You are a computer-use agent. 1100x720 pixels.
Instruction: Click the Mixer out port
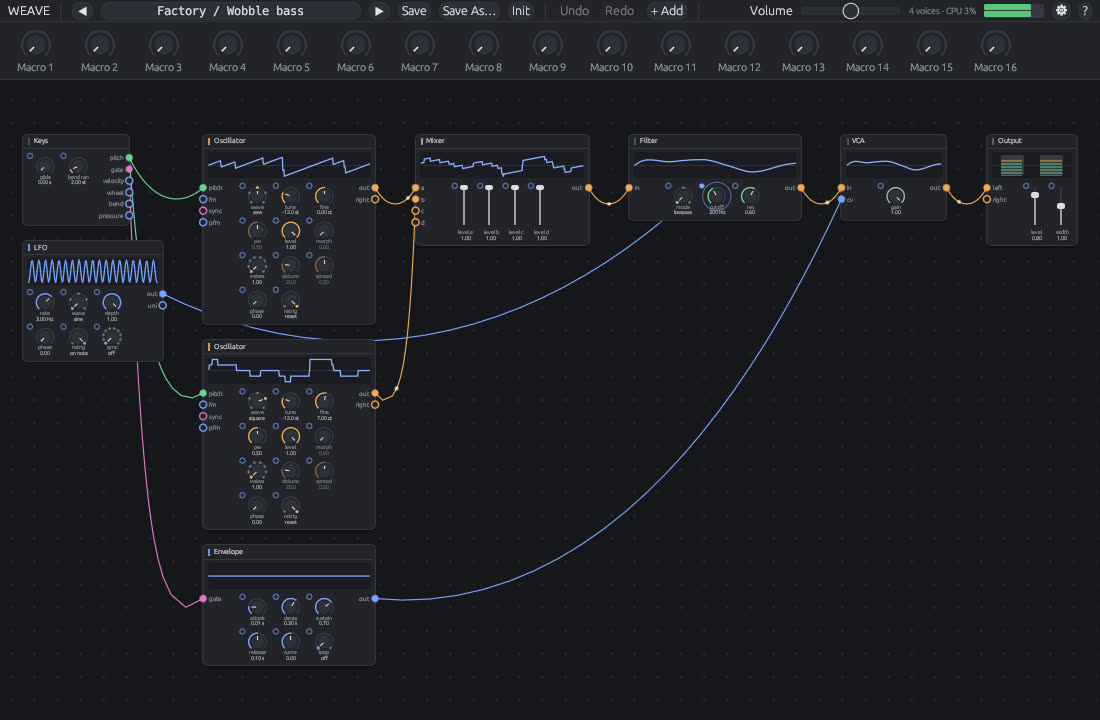point(589,187)
